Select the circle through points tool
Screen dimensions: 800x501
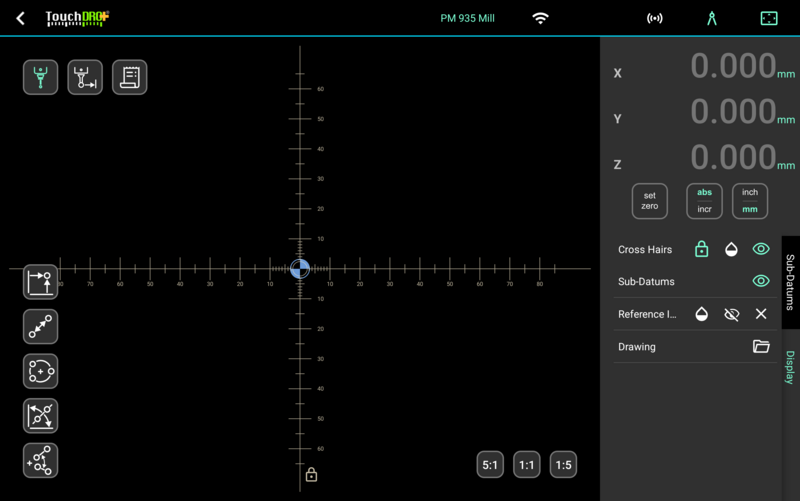click(x=40, y=371)
